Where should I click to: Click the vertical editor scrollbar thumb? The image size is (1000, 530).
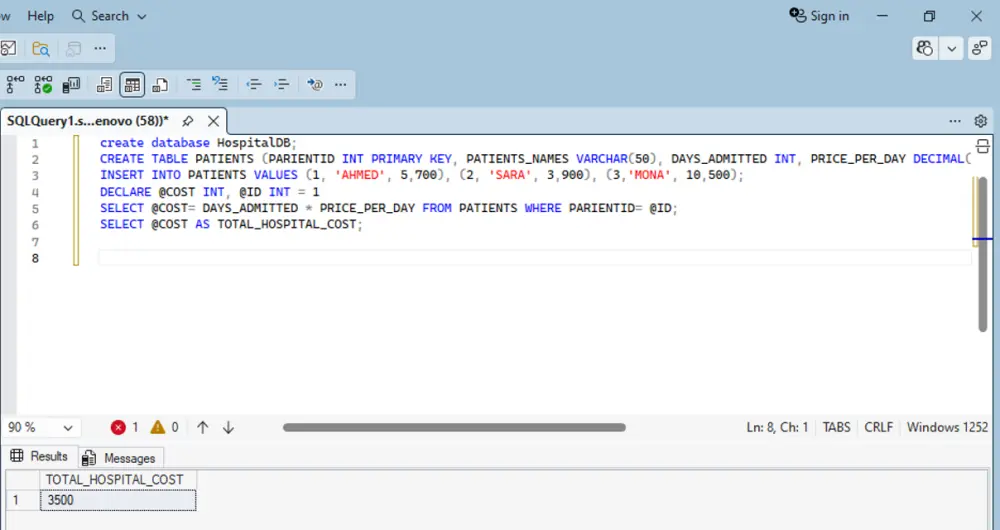pos(982,253)
